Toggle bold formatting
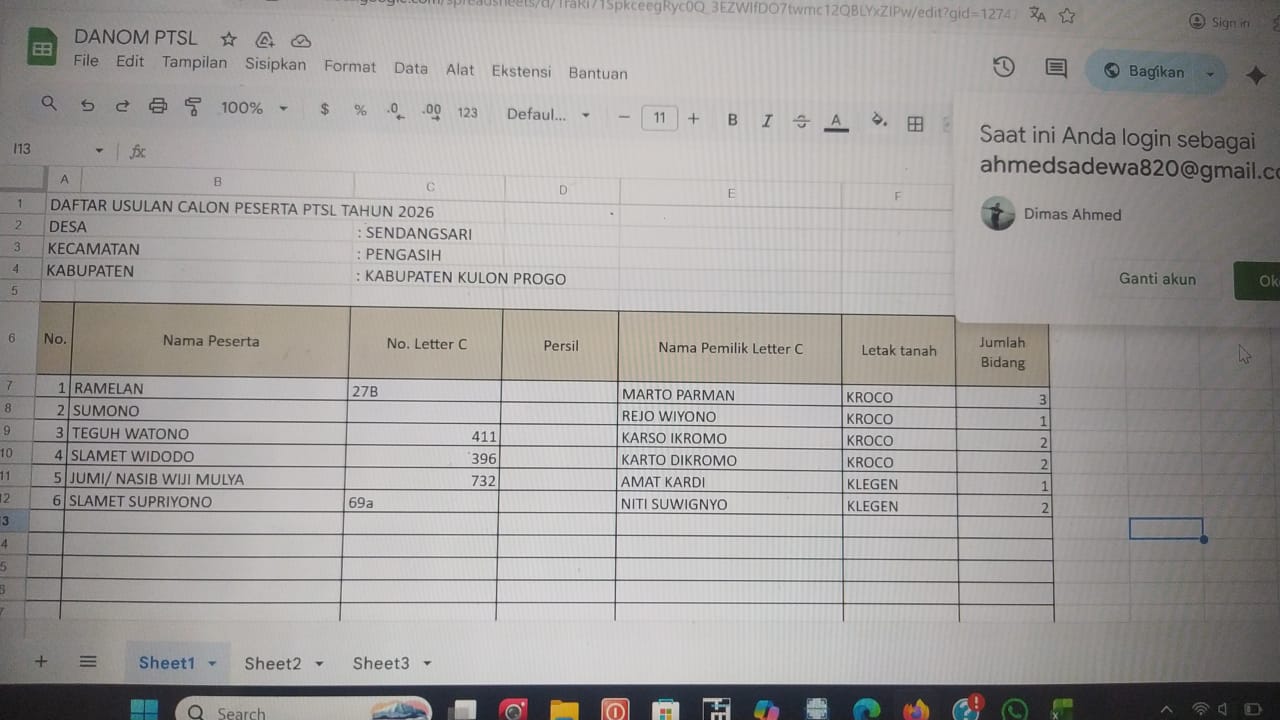Image resolution: width=1280 pixels, height=720 pixels. coord(732,120)
